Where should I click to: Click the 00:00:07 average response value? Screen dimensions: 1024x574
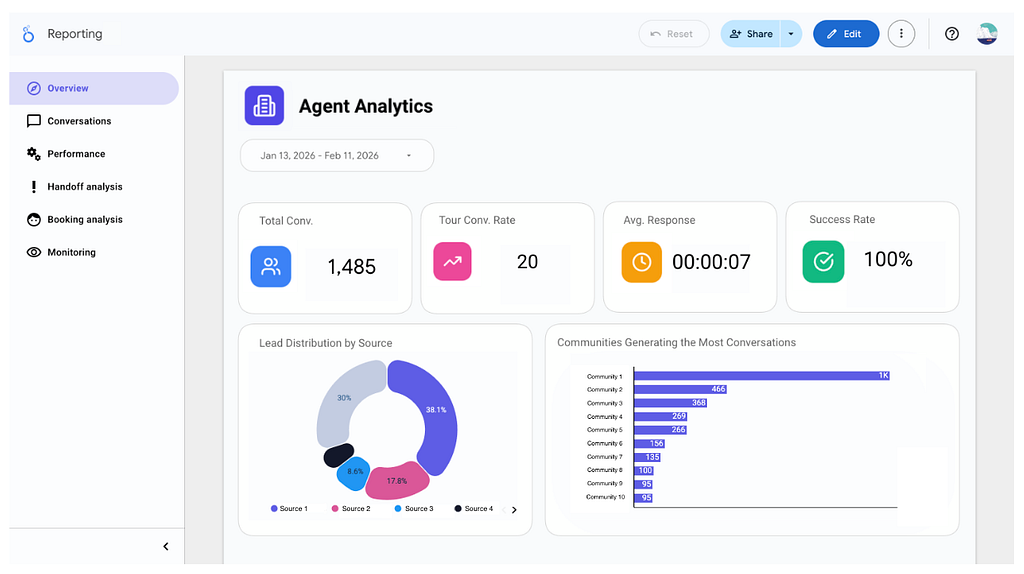[x=711, y=262]
